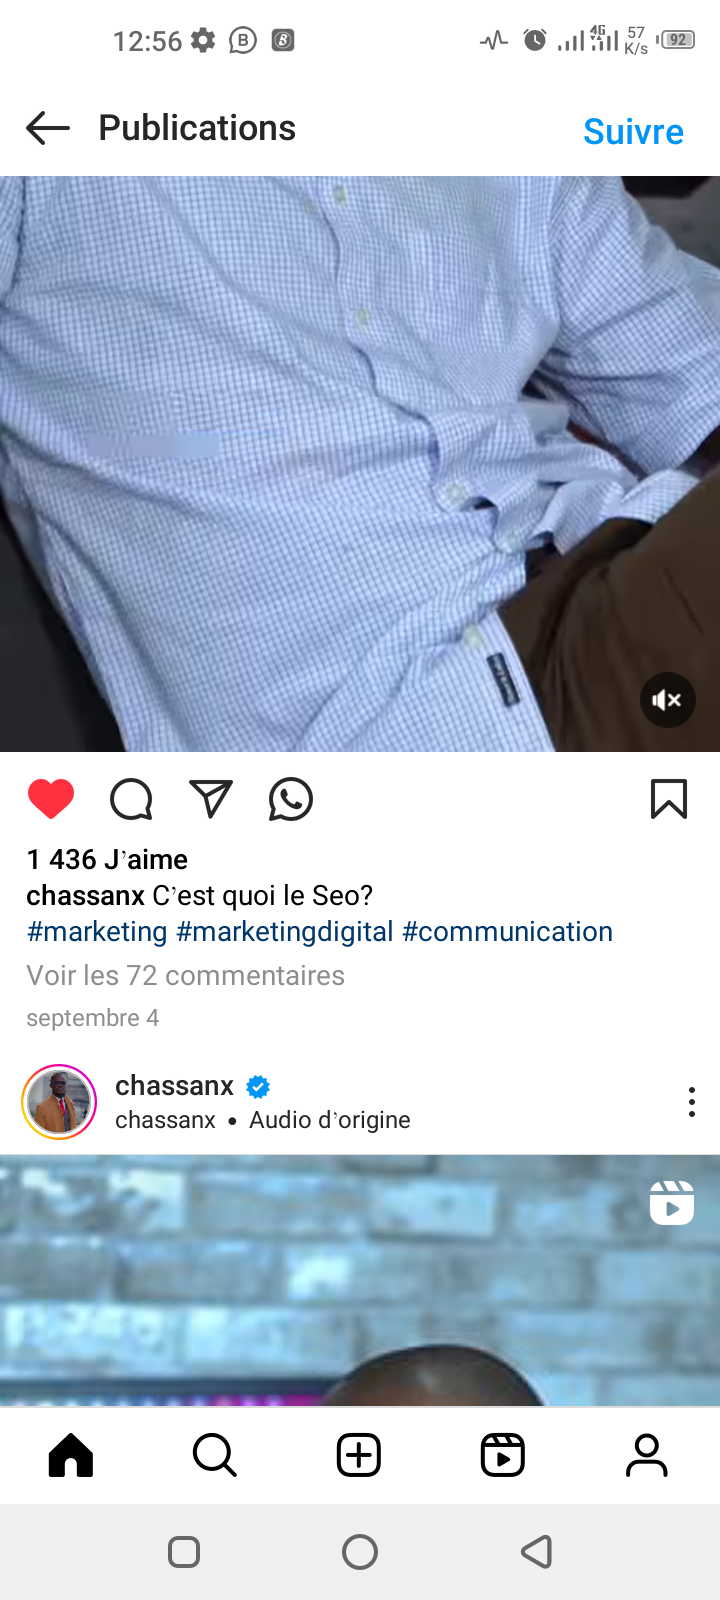Open the #communication hashtag
720x1600 pixels.
[x=507, y=932]
